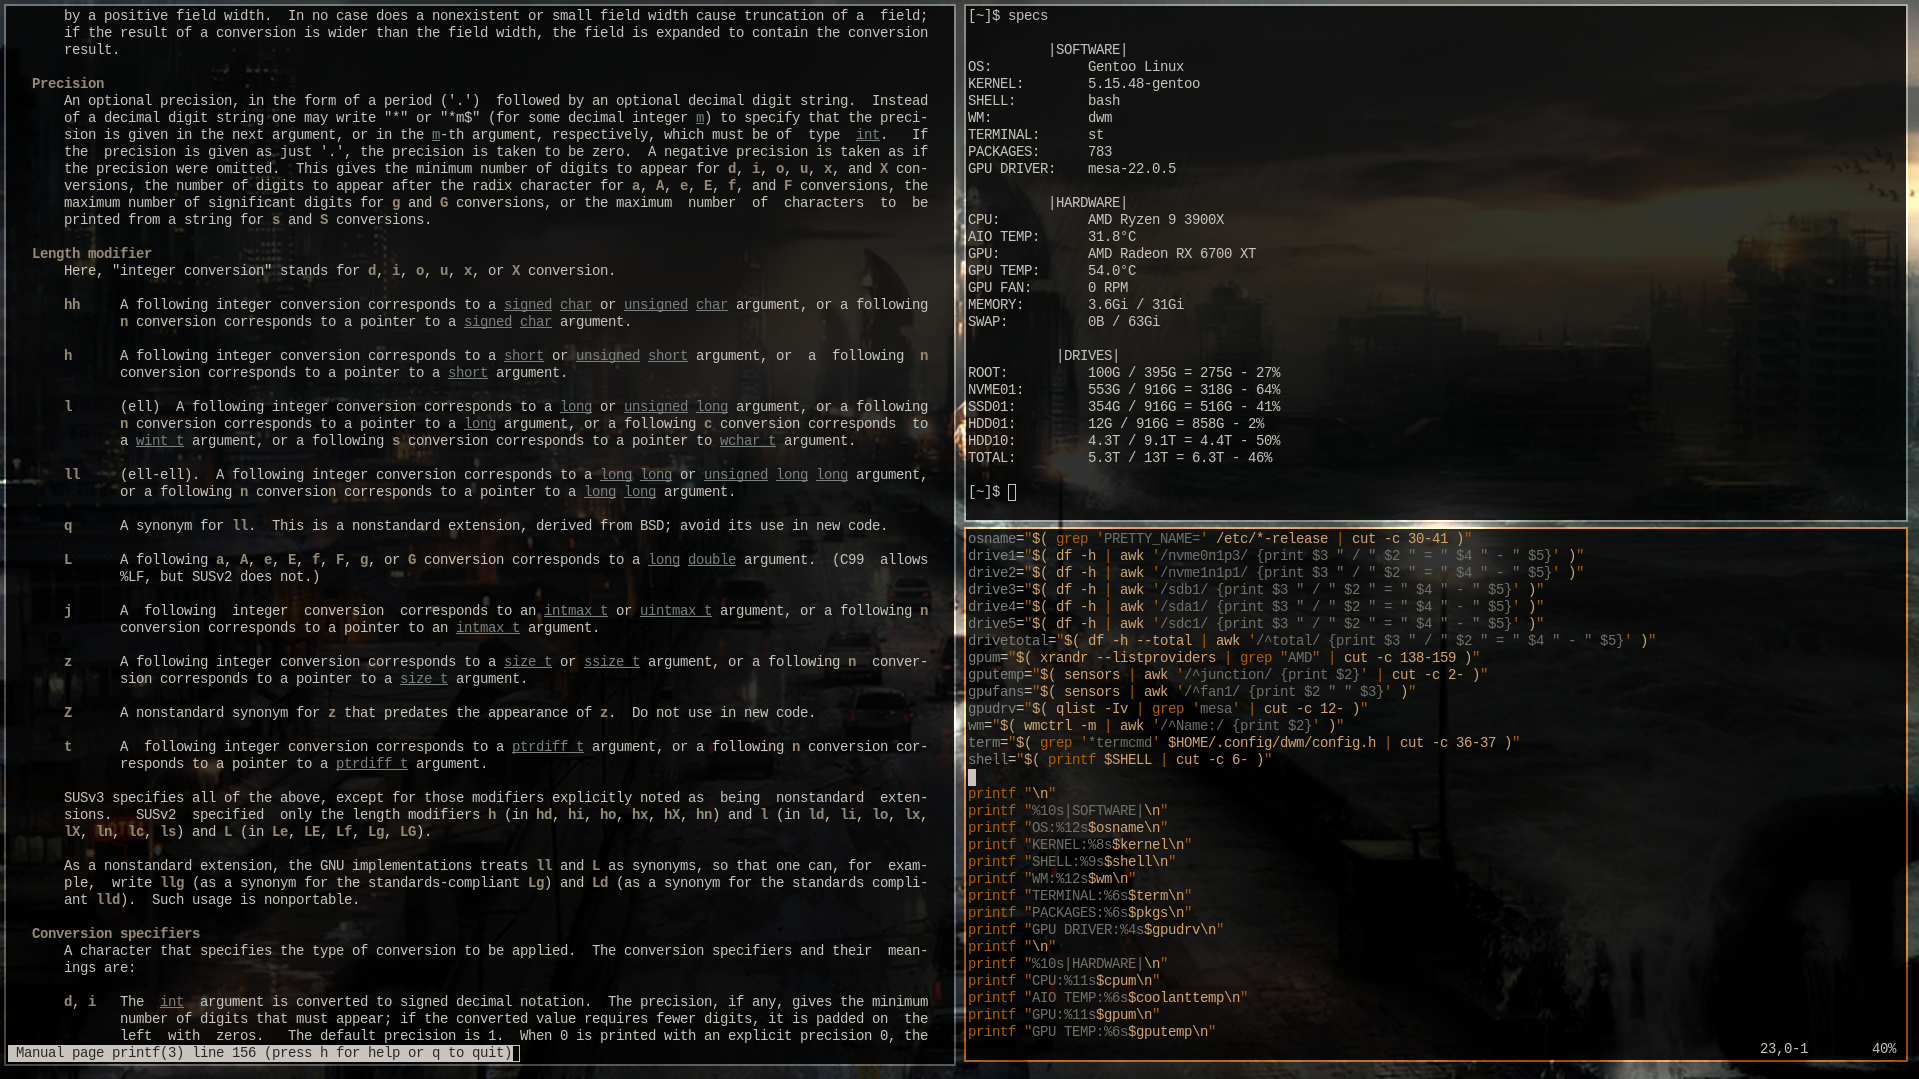Click the 'gpufans=' line in vim
Viewport: 1919px width, 1079px height.
point(1192,692)
